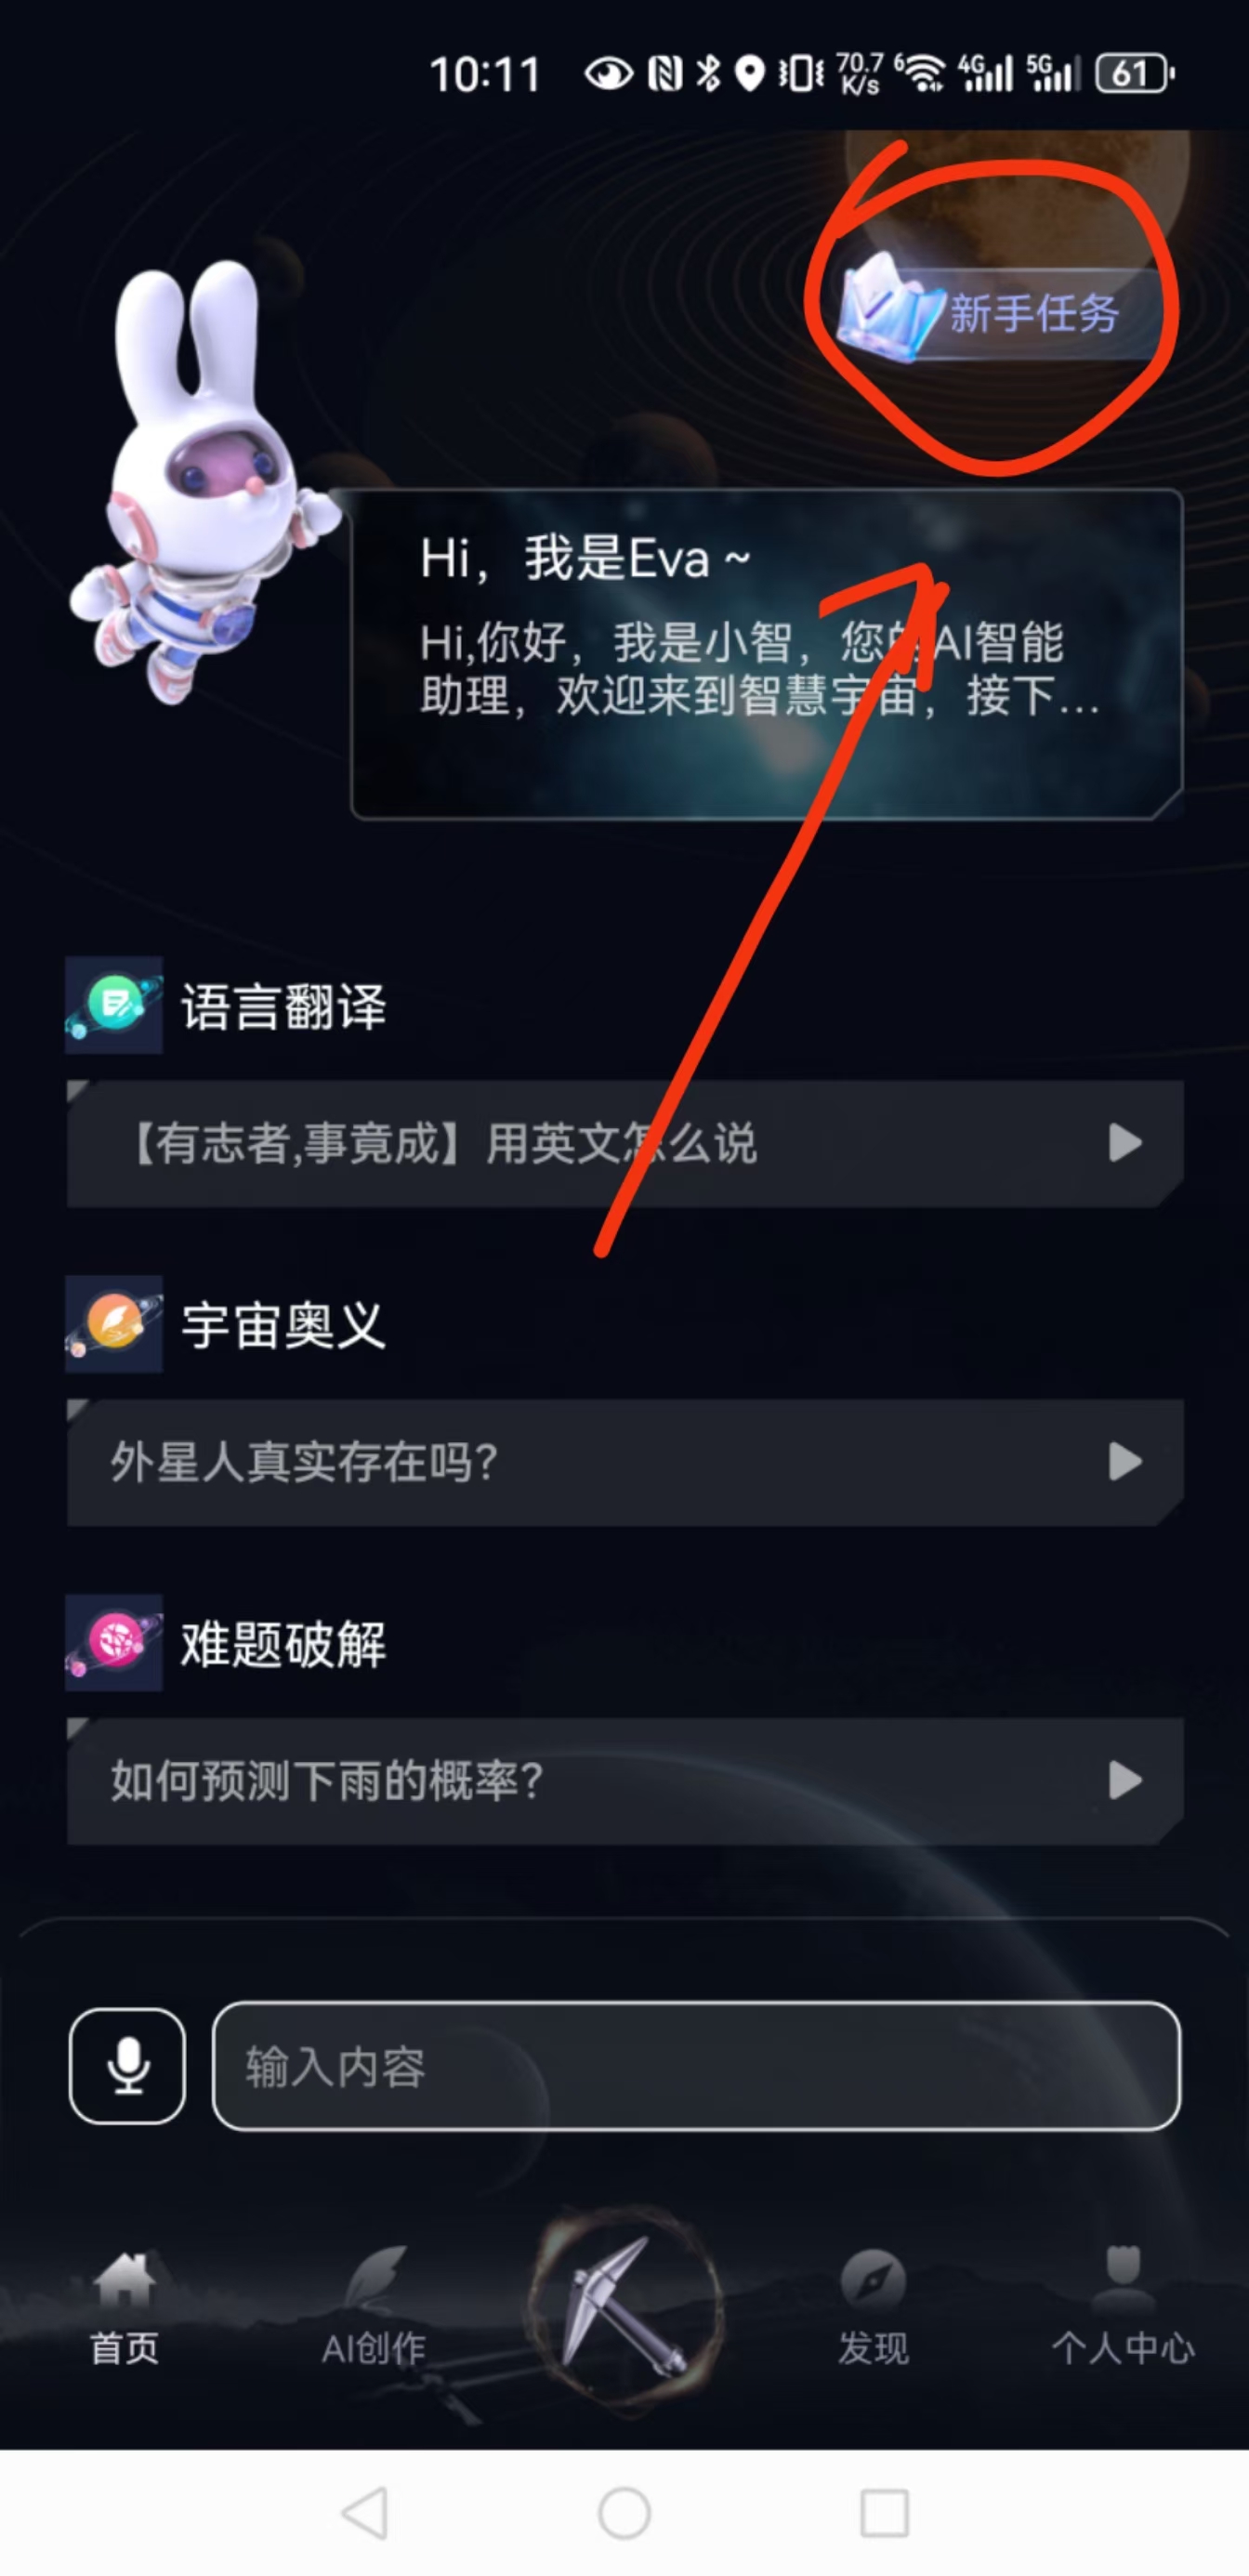Expand Eva's truncated greeting message bubble
The width and height of the screenshot is (1249, 2576).
[x=767, y=655]
